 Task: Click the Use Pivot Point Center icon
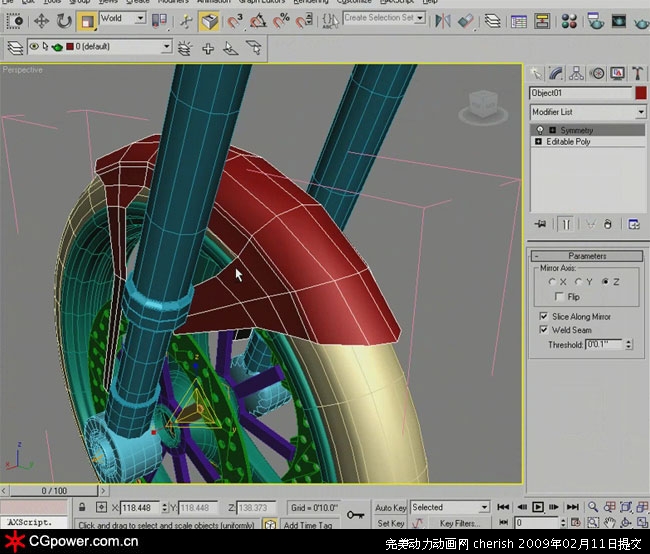click(160, 21)
